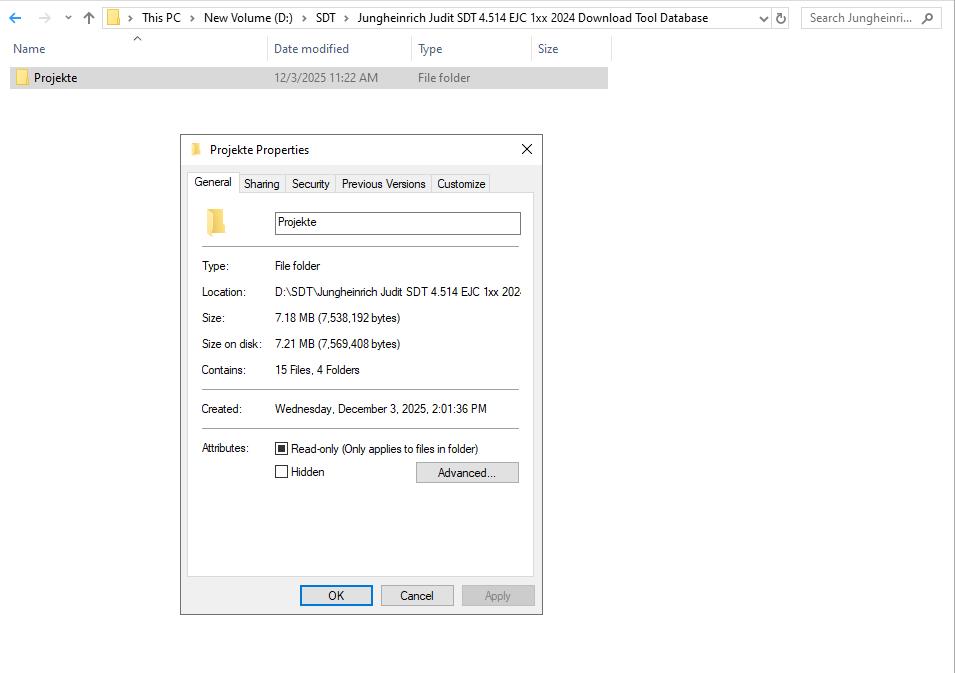This screenshot has width=955, height=673.
Task: Expand chevron after This PC breadcrumb
Action: point(192,18)
